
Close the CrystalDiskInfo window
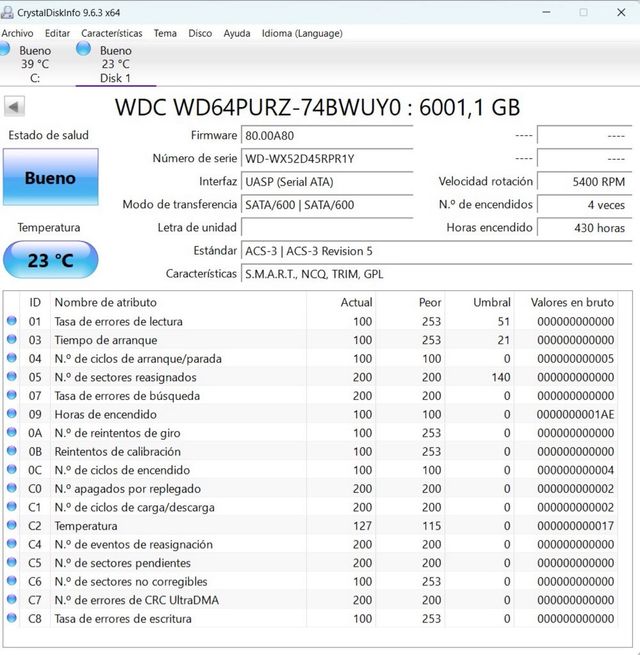pyautogui.click(x=621, y=13)
